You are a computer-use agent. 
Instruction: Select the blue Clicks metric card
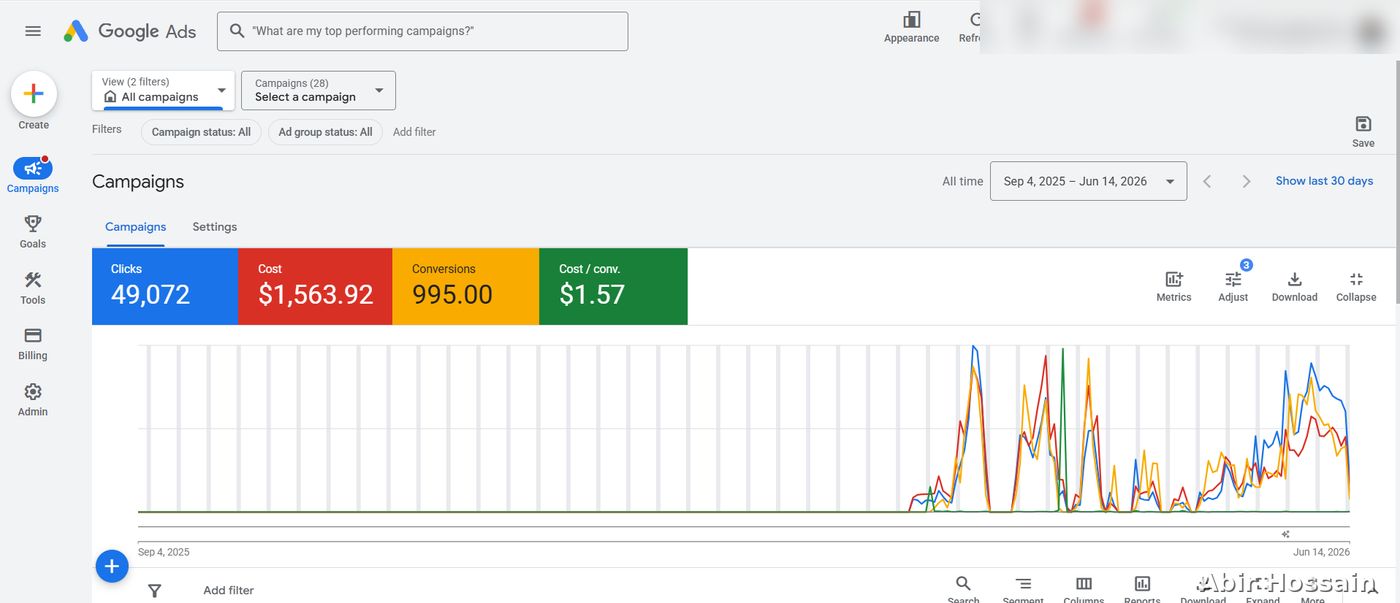tap(165, 286)
